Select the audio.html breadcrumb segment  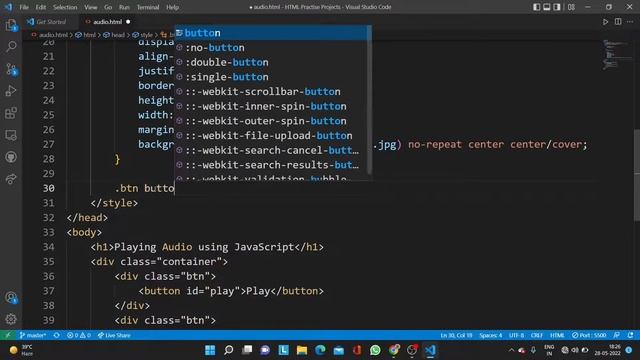[x=50, y=35]
